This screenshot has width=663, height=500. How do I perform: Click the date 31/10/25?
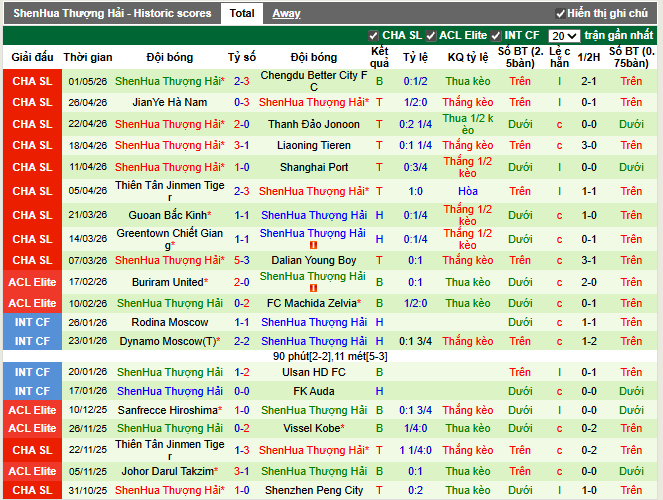click(88, 490)
